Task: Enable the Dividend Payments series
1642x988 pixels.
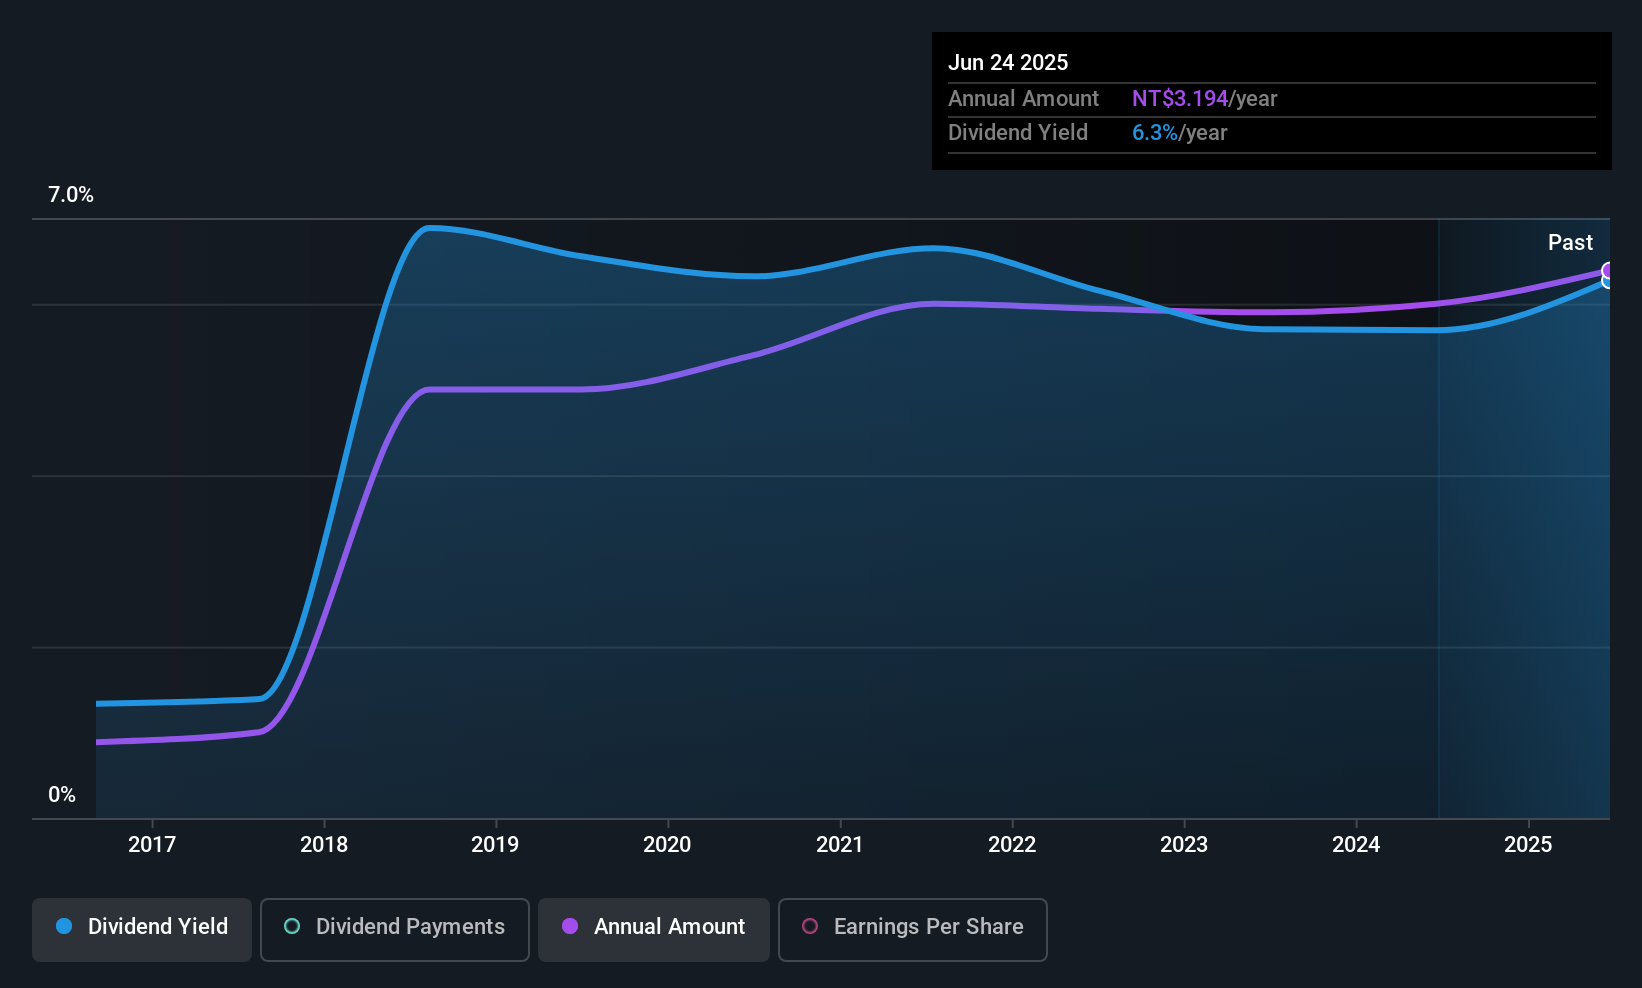Action: (394, 927)
